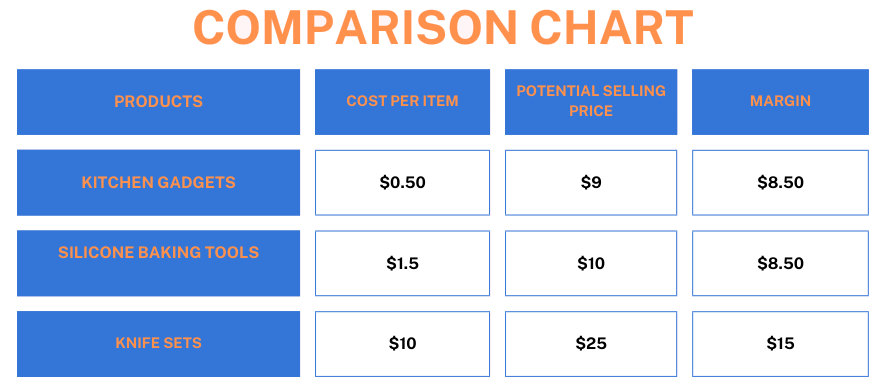Click the $9 selling price cell
Image resolution: width=884 pixels, height=389 pixels.
click(591, 183)
